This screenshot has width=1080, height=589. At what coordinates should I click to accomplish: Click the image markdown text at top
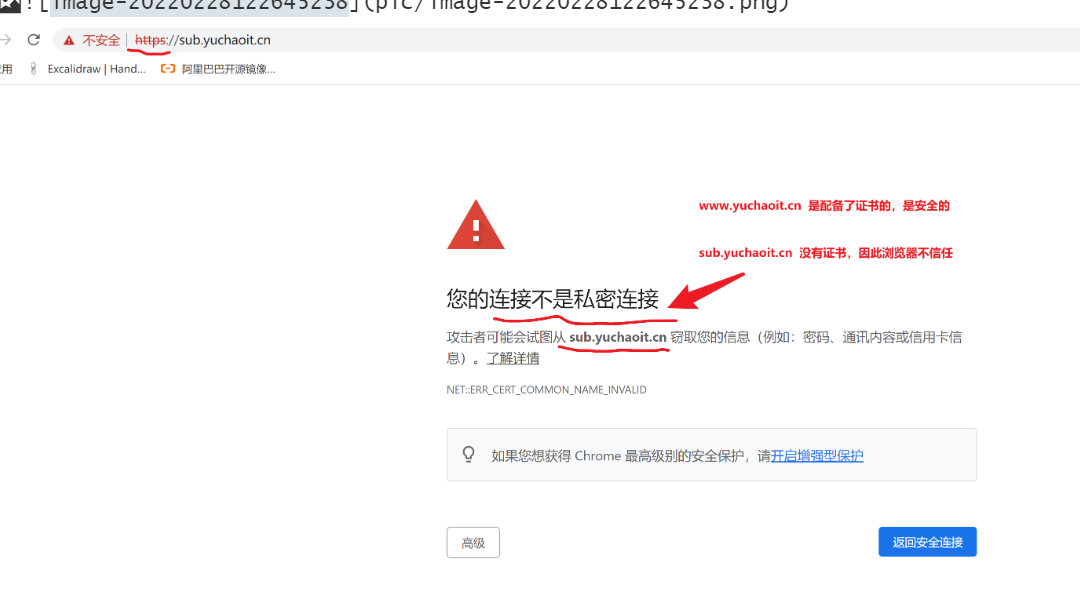click(x=408, y=6)
